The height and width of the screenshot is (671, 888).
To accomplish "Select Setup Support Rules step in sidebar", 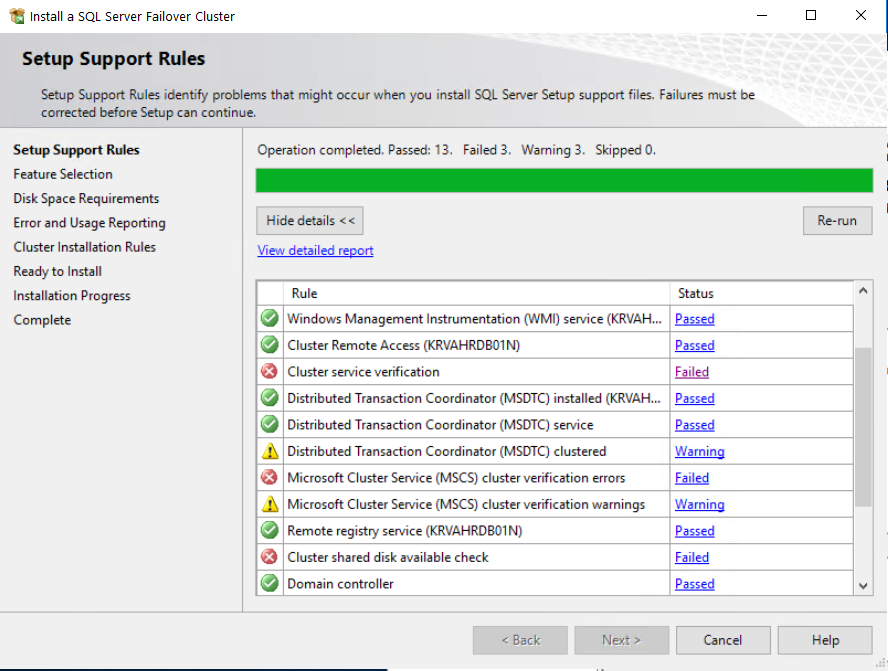I will click(x=76, y=150).
